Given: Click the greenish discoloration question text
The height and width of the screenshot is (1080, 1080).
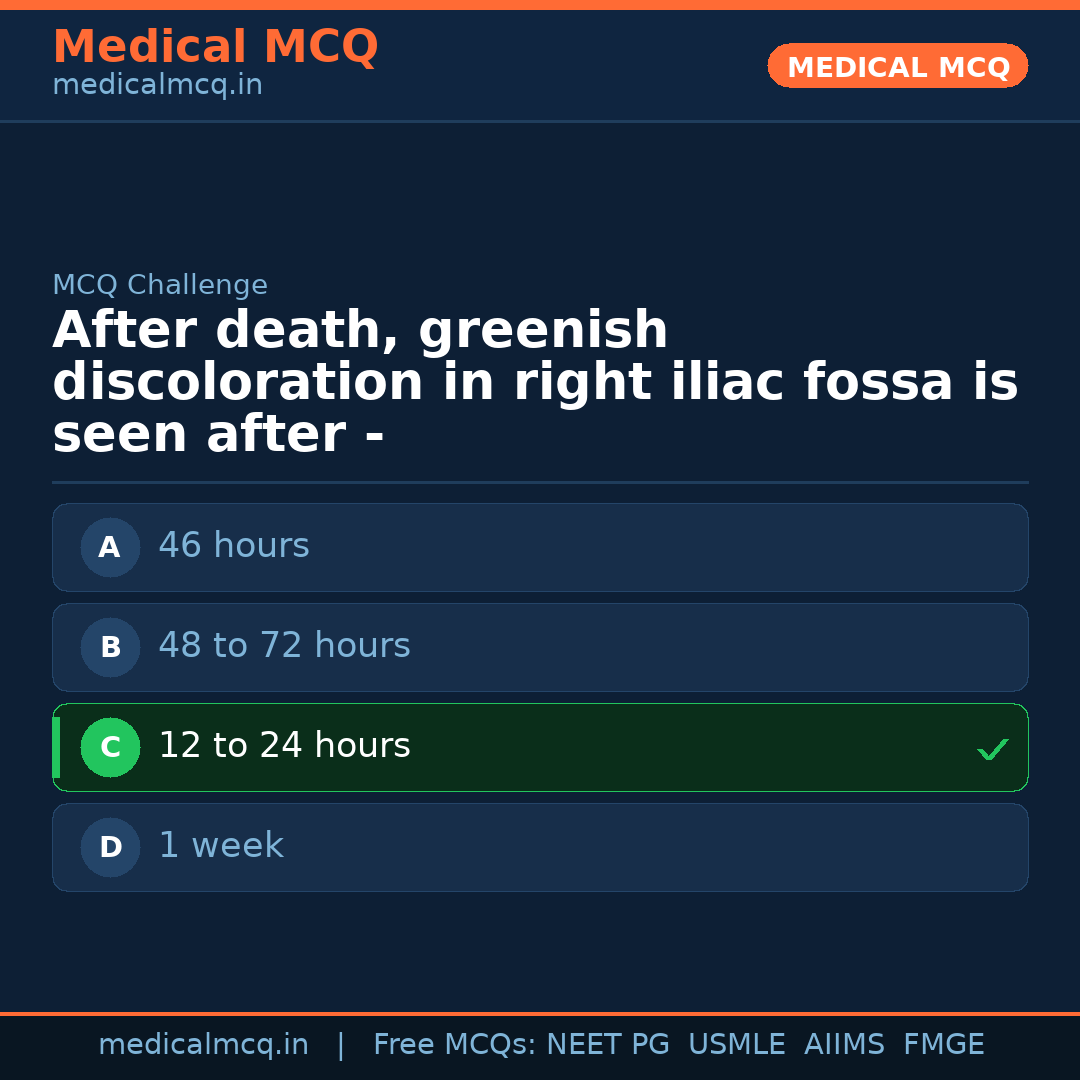Looking at the screenshot, I should point(535,383).
